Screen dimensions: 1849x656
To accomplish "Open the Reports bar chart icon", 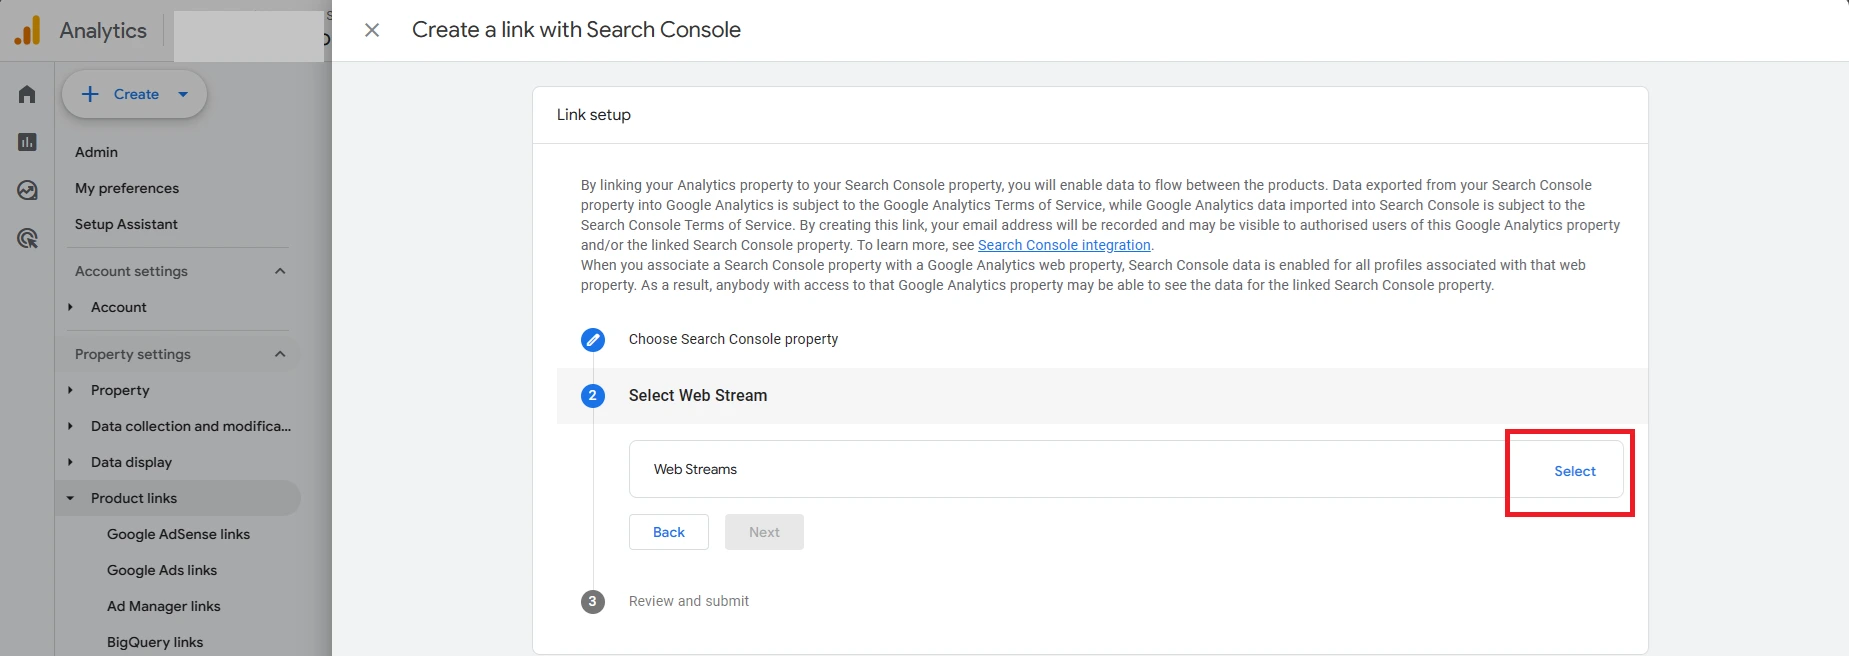I will [27, 142].
